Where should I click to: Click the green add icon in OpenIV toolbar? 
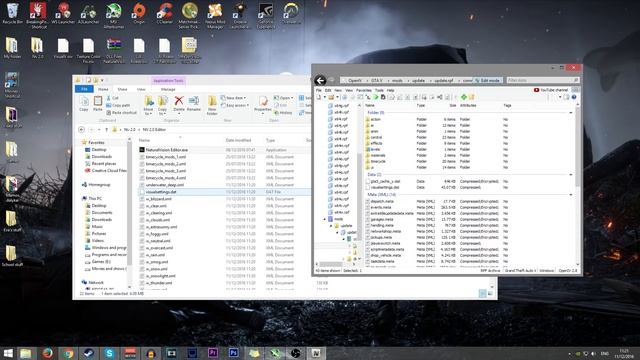[x=464, y=97]
